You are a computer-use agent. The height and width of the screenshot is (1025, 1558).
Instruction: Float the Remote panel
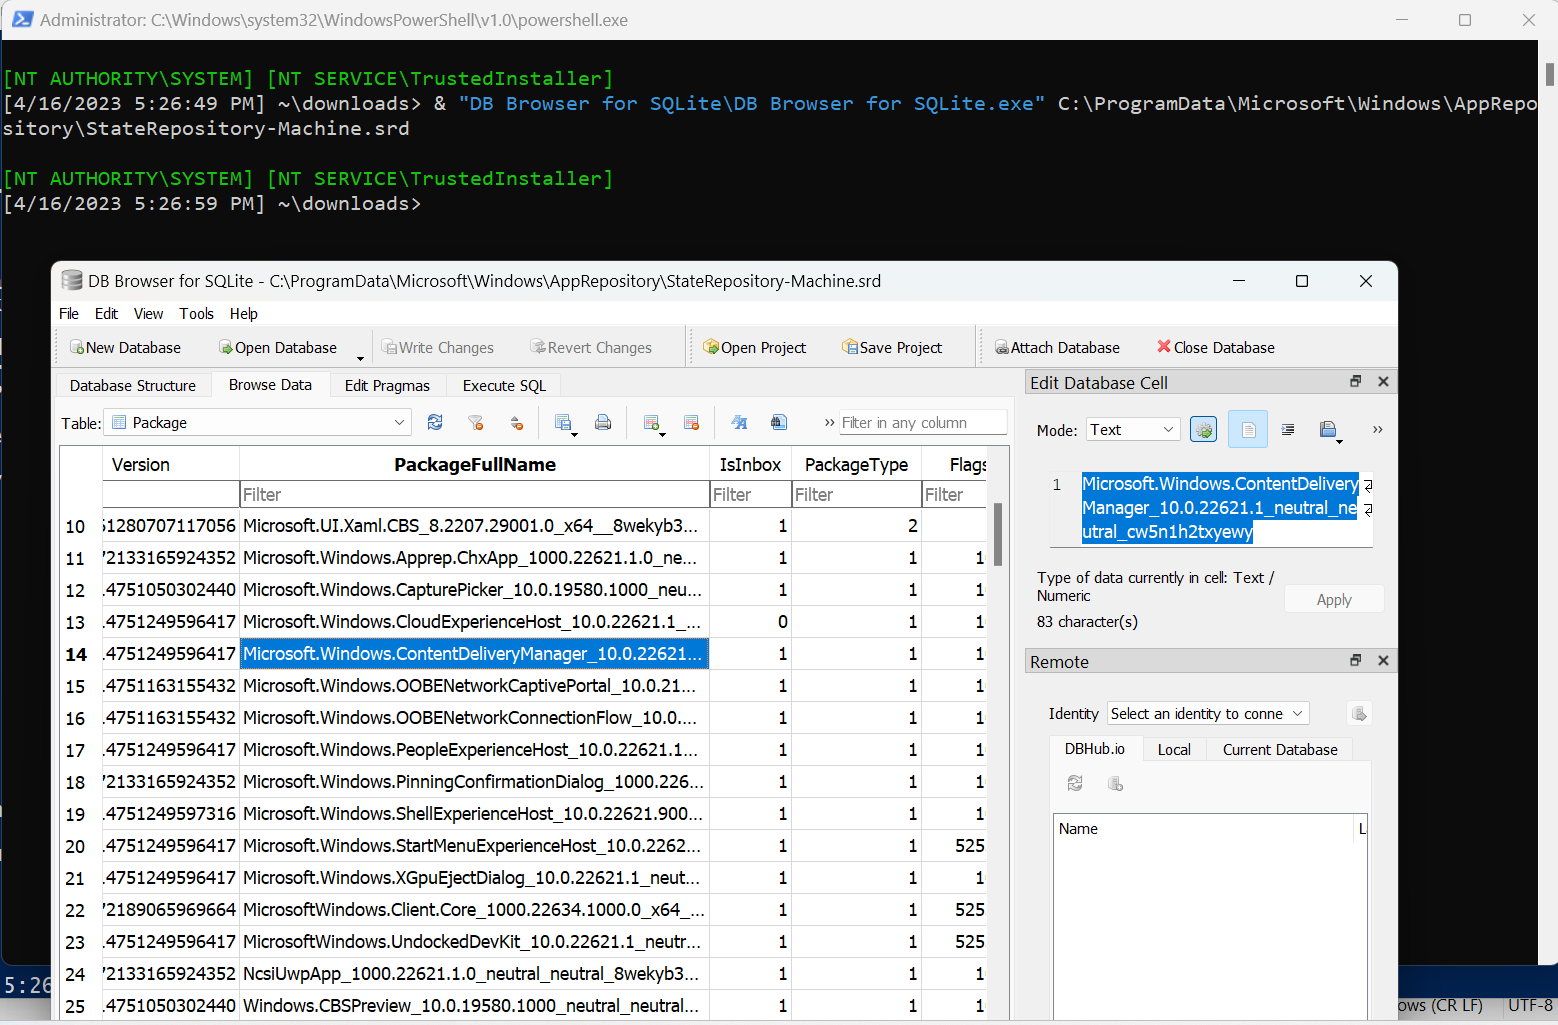click(x=1356, y=660)
